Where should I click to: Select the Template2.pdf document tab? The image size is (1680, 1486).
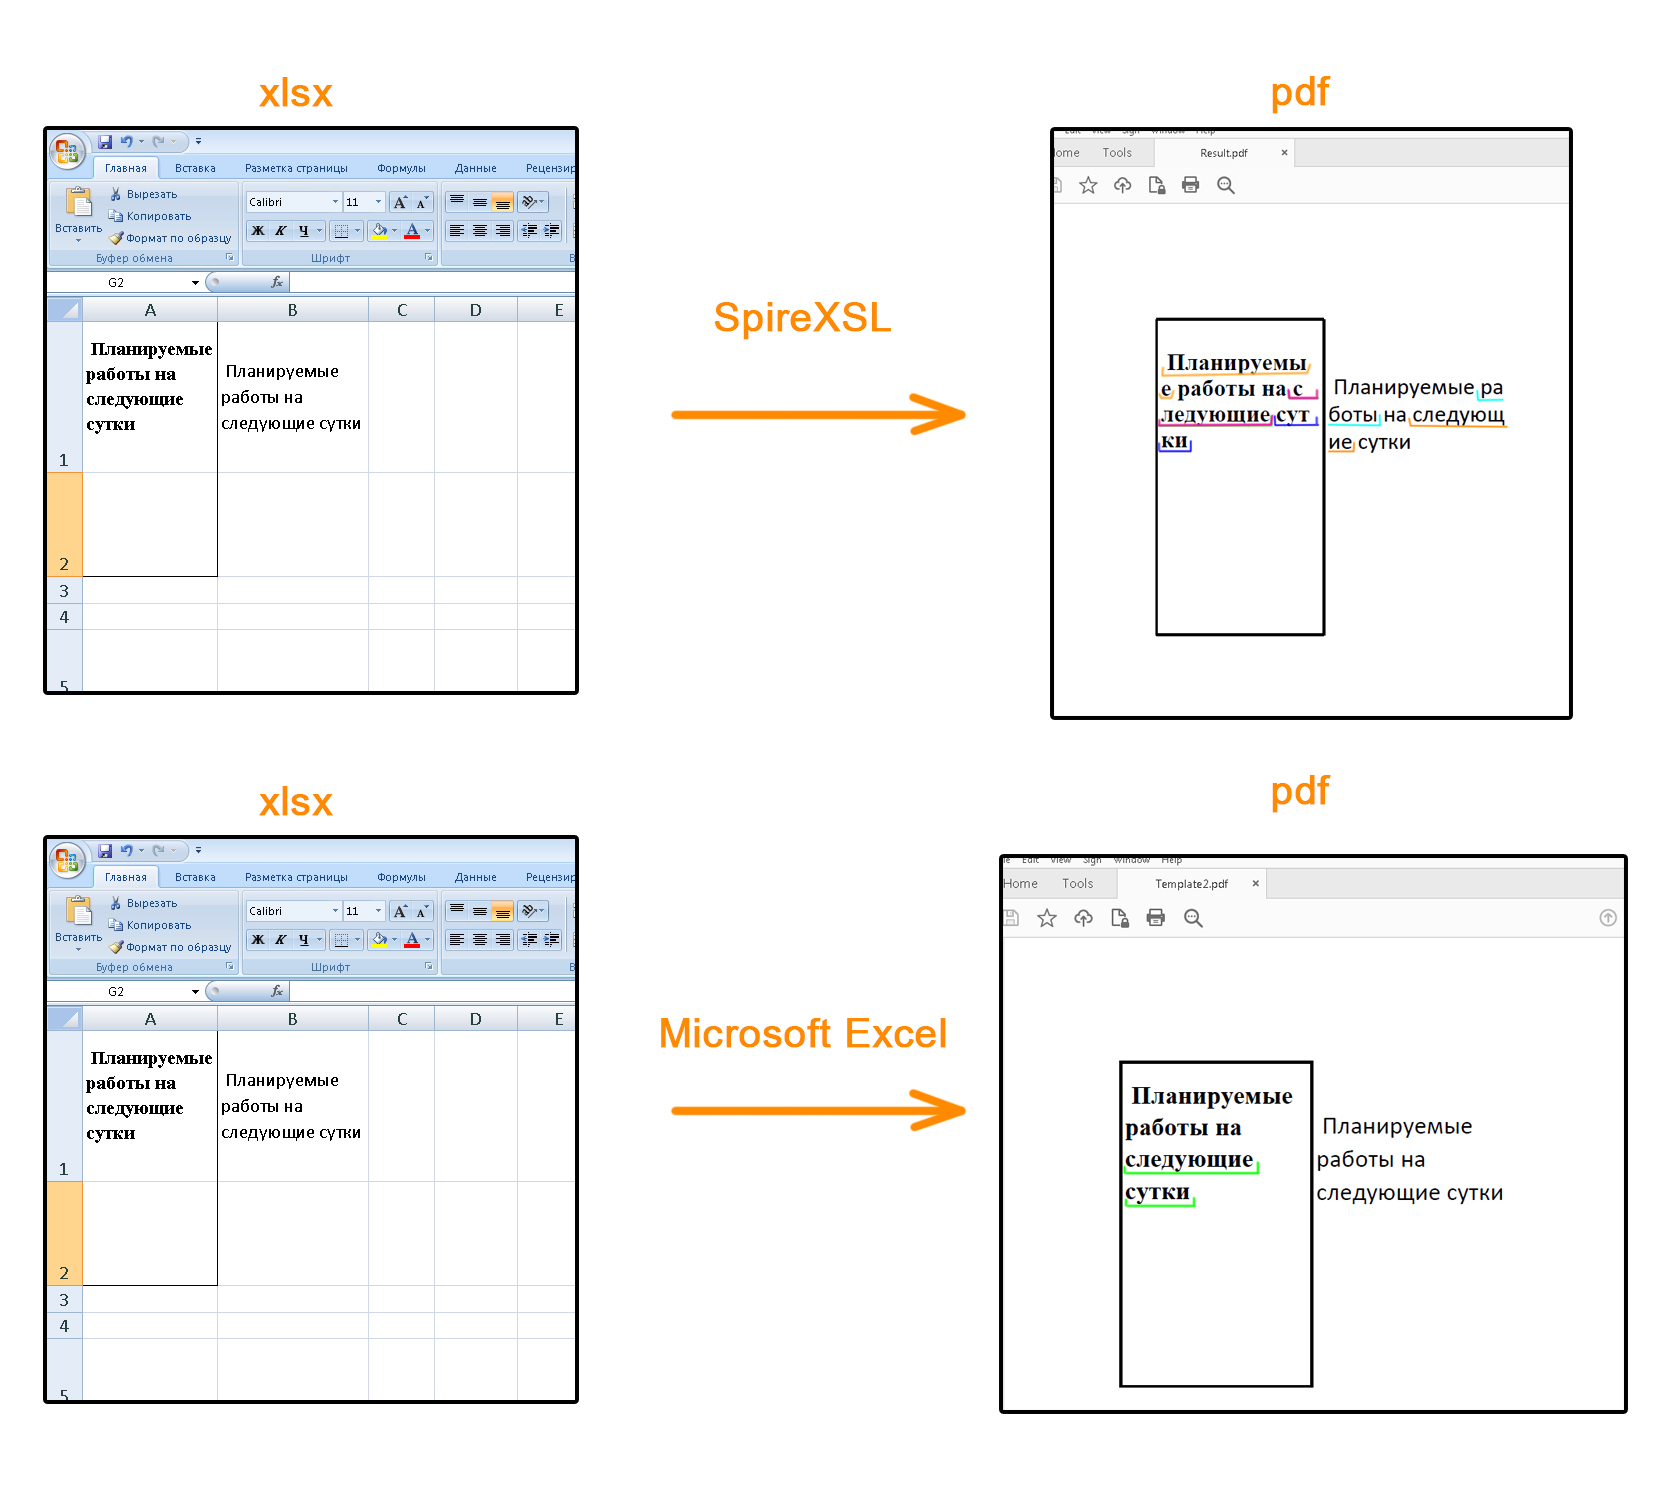coord(1191,884)
